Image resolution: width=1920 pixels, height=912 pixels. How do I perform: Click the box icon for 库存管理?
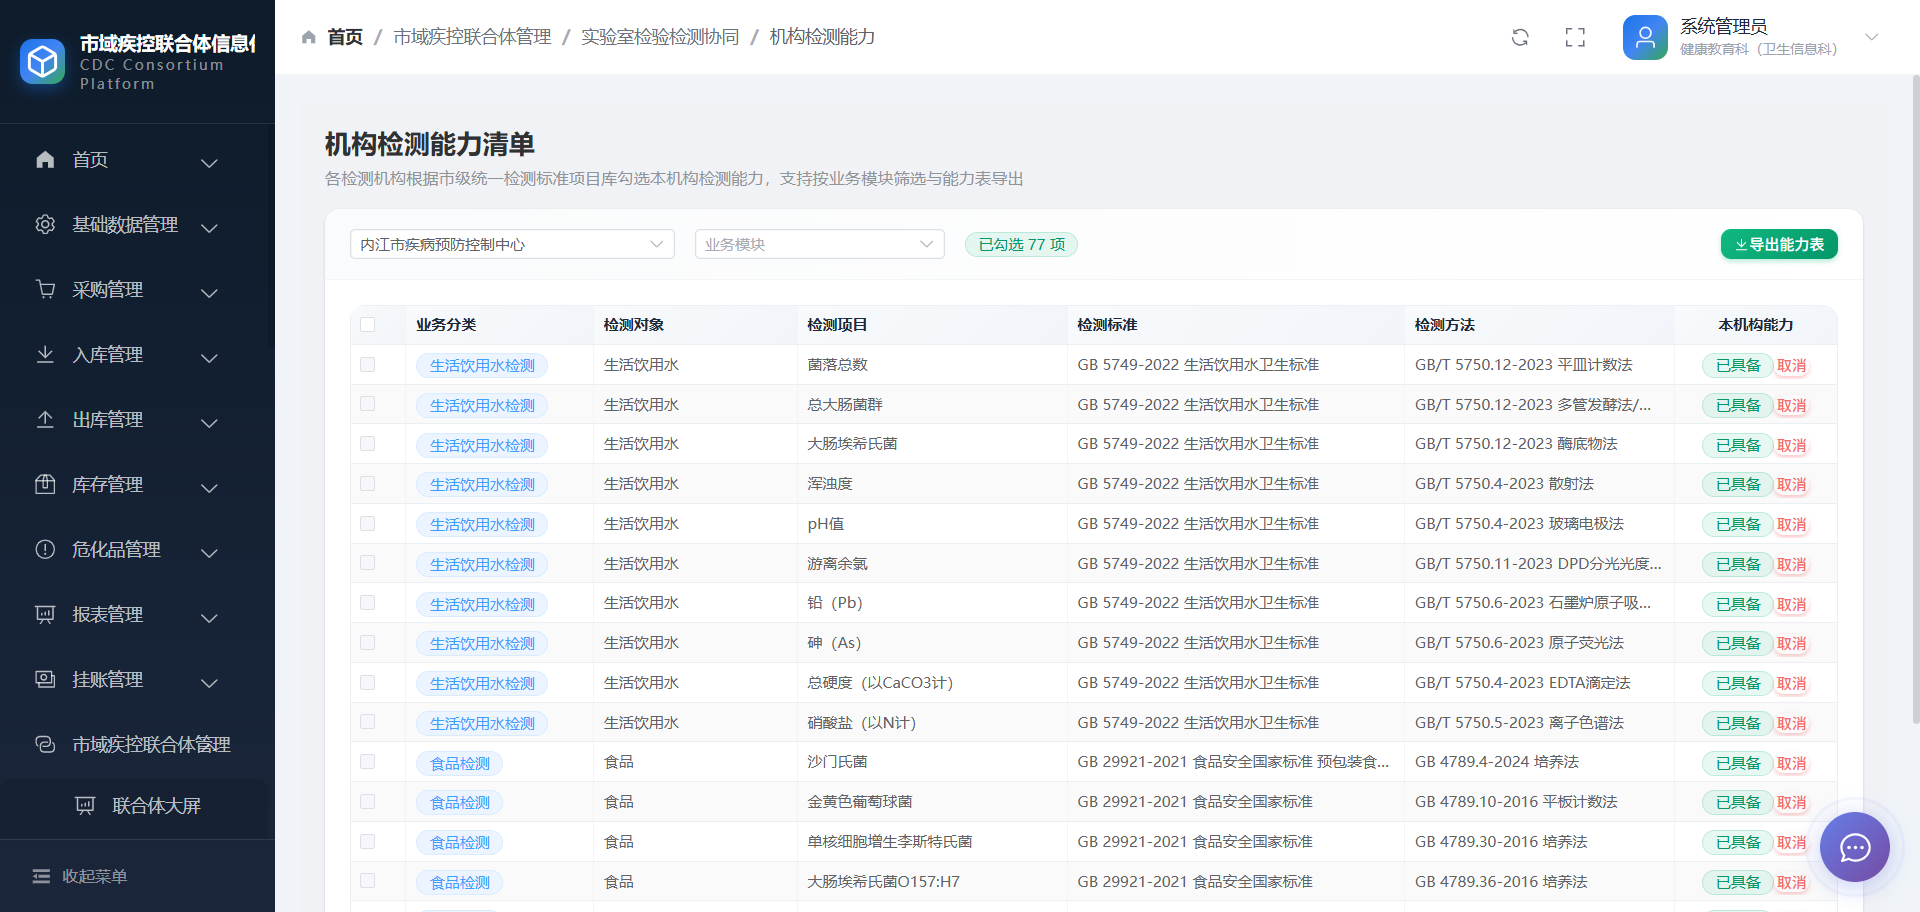point(45,485)
